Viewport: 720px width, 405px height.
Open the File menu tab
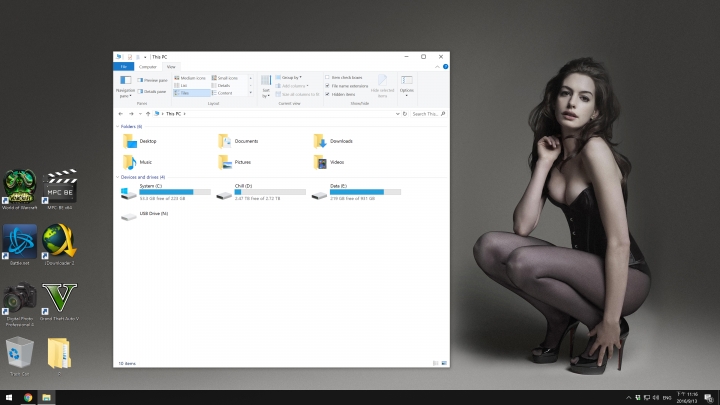coord(123,66)
